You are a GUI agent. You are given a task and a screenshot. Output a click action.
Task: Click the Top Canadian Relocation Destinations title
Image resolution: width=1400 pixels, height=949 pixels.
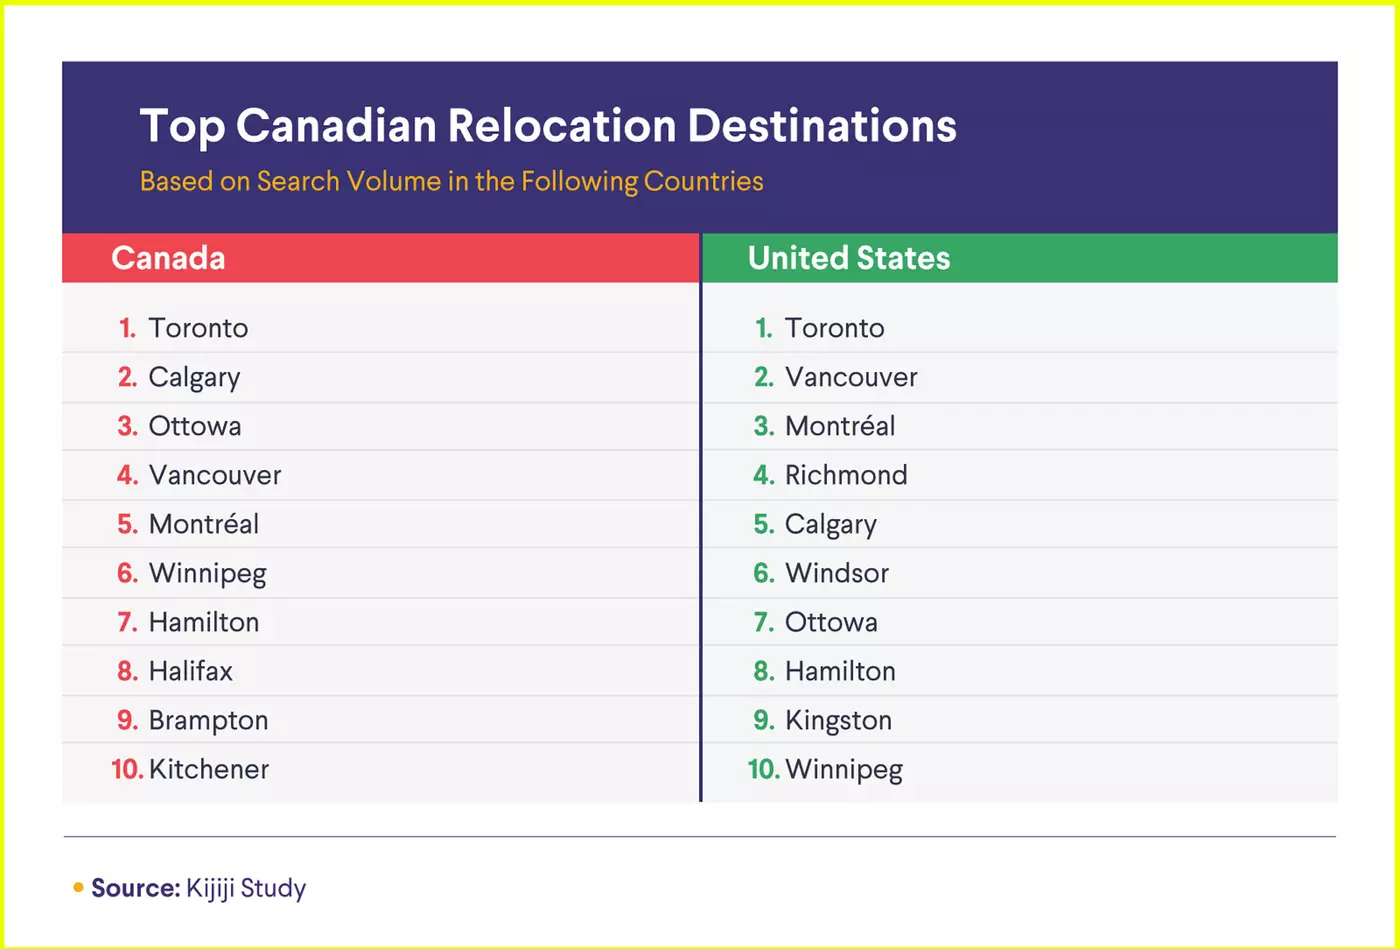coord(547,127)
